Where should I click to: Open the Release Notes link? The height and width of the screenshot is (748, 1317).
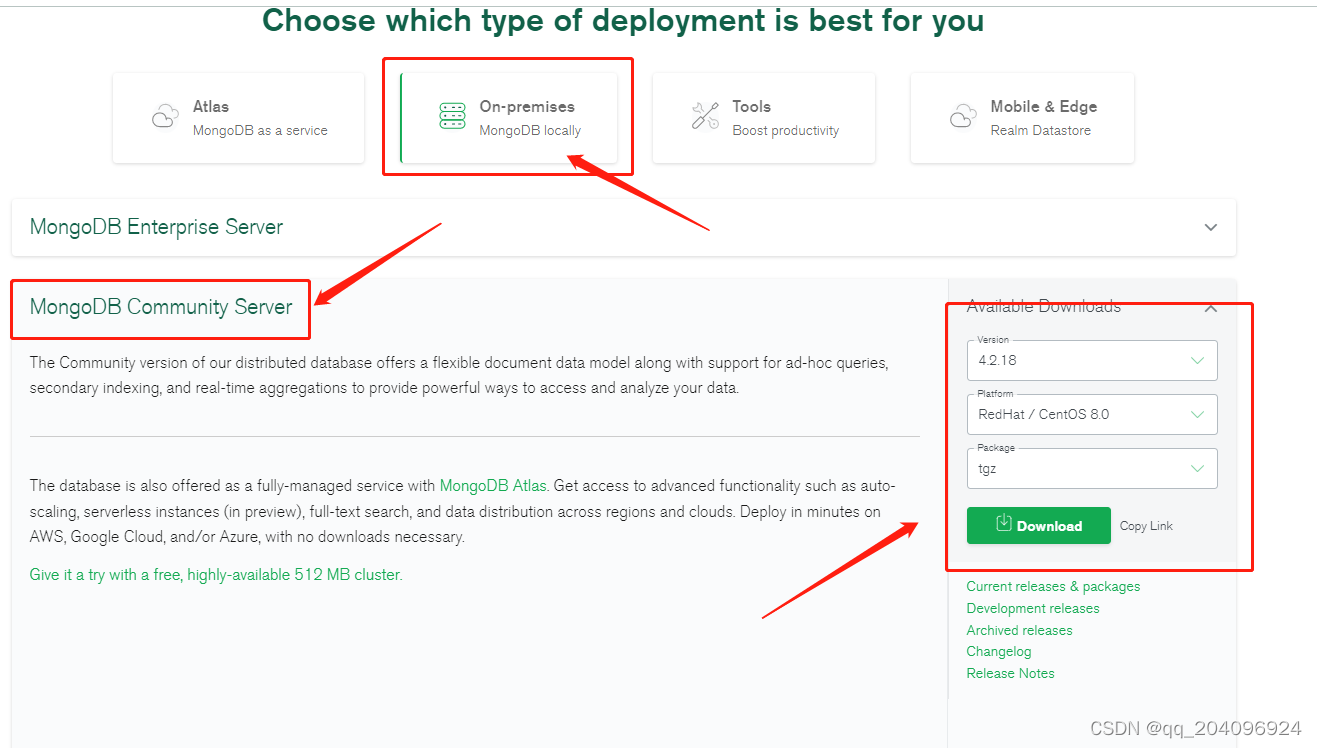pyautogui.click(x=1010, y=673)
